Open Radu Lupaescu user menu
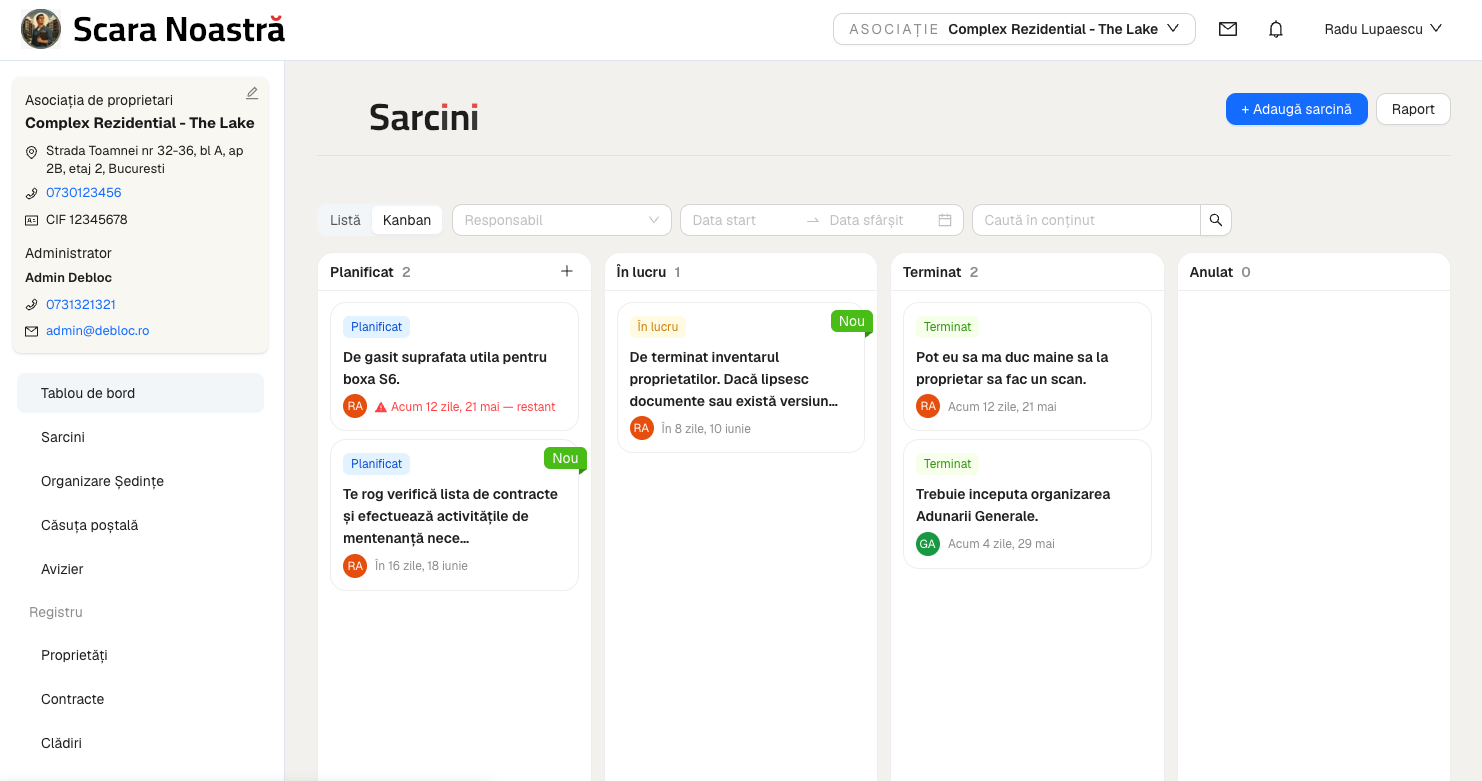 coord(1383,29)
